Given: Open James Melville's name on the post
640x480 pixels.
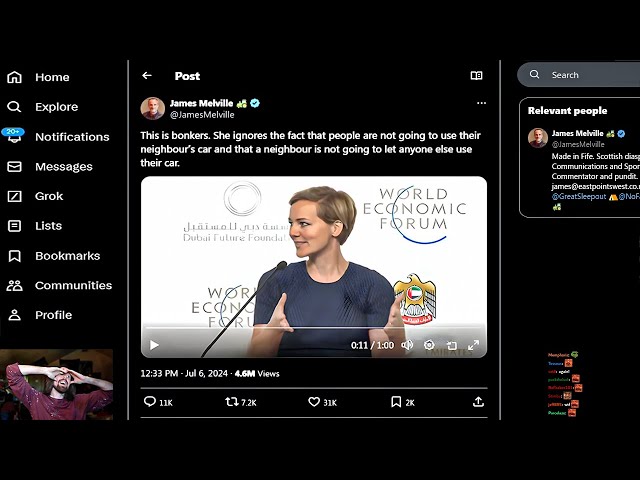Looking at the screenshot, I should pos(201,103).
